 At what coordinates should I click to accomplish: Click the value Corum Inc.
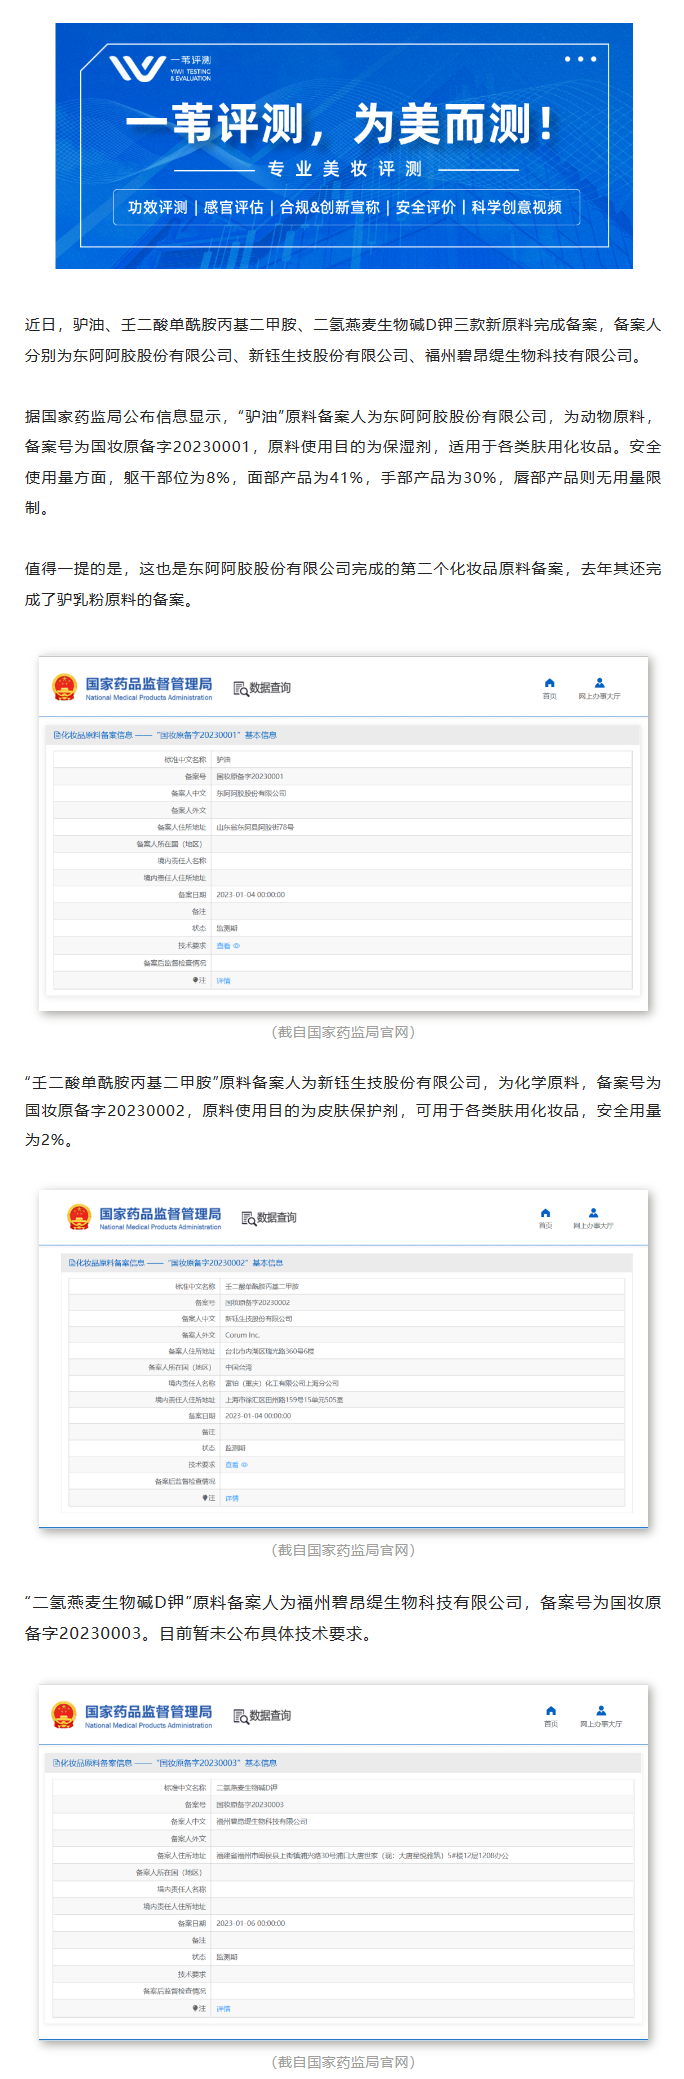(x=242, y=1335)
